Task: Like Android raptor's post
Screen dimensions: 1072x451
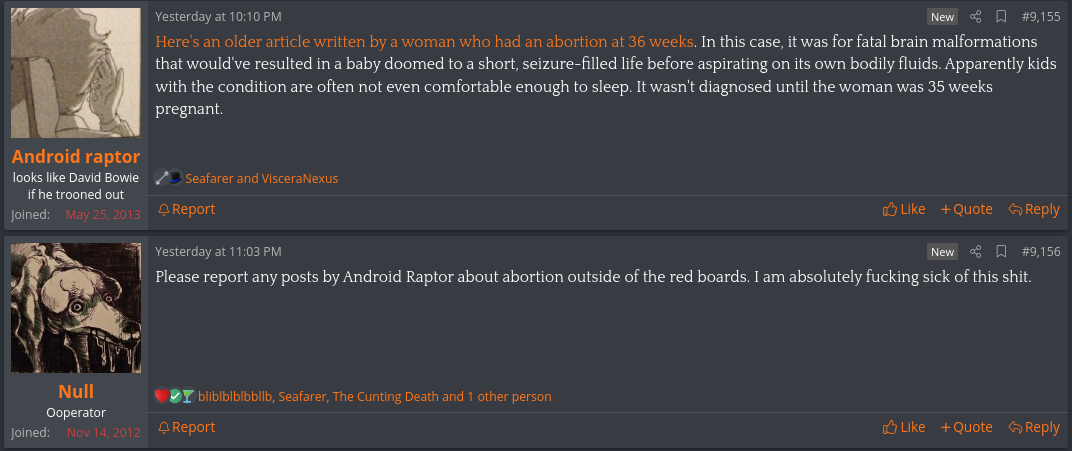Action: [904, 209]
